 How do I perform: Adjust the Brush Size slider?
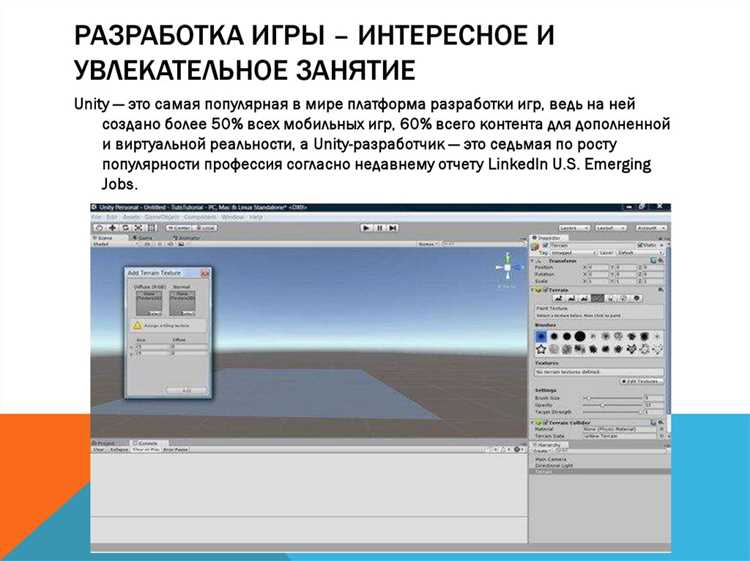pyautogui.click(x=613, y=398)
